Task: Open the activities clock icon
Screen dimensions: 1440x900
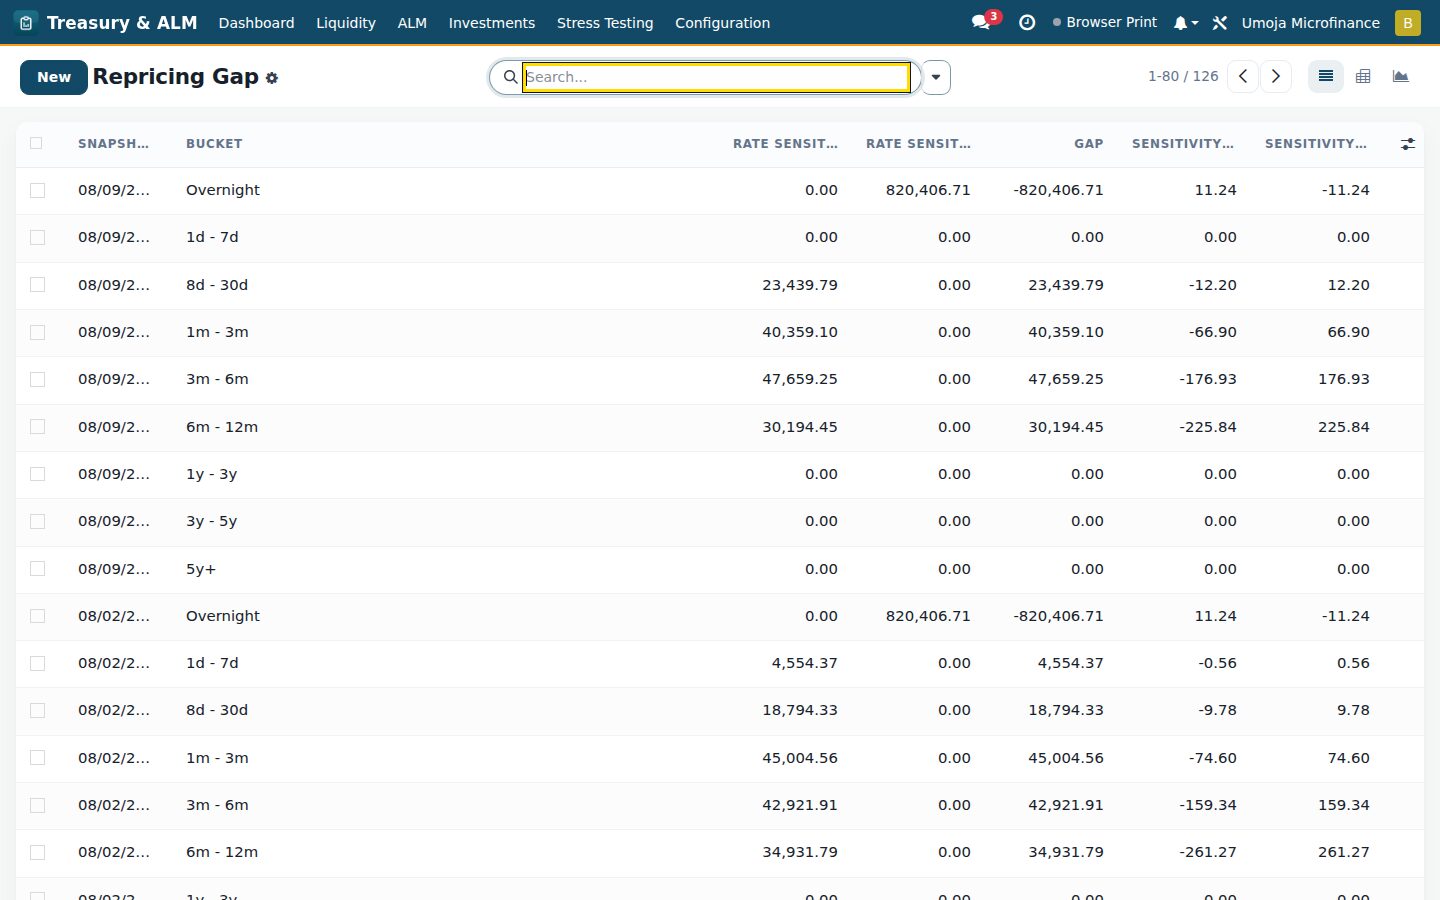Action: [1027, 22]
